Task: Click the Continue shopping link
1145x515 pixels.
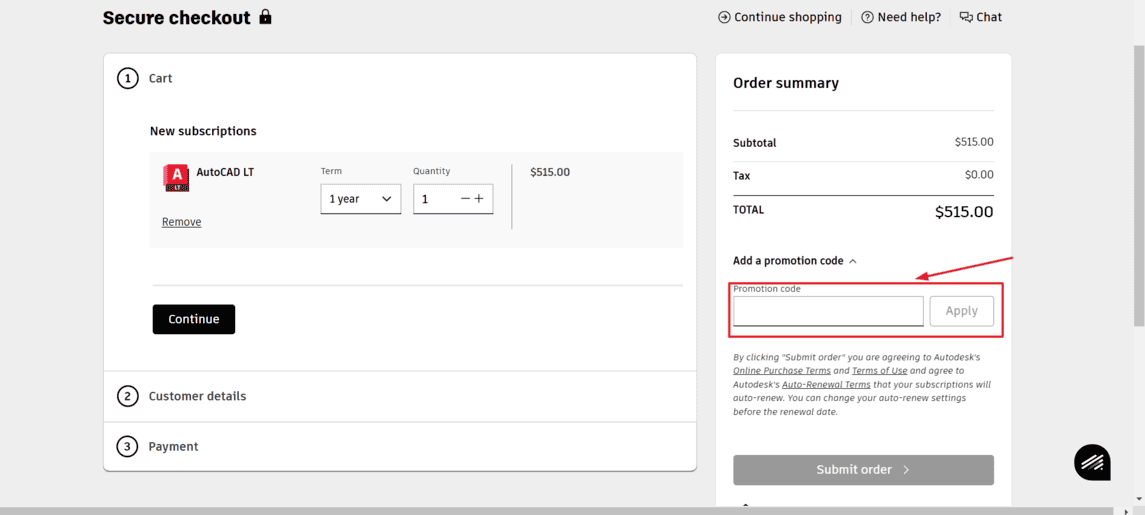Action: point(780,17)
